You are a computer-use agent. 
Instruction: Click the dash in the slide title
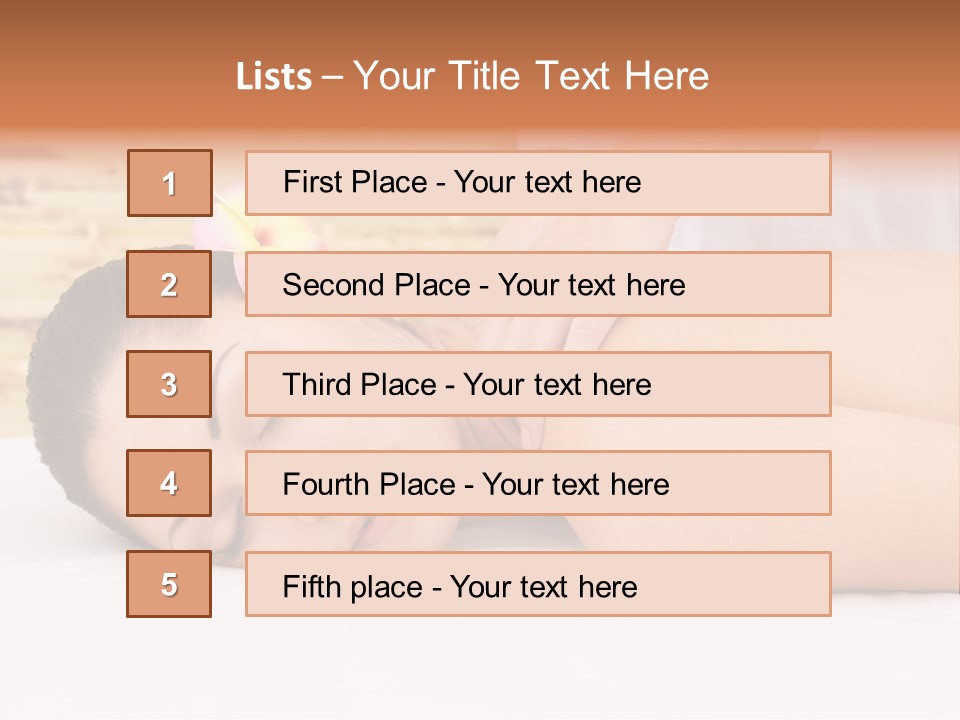click(x=332, y=77)
